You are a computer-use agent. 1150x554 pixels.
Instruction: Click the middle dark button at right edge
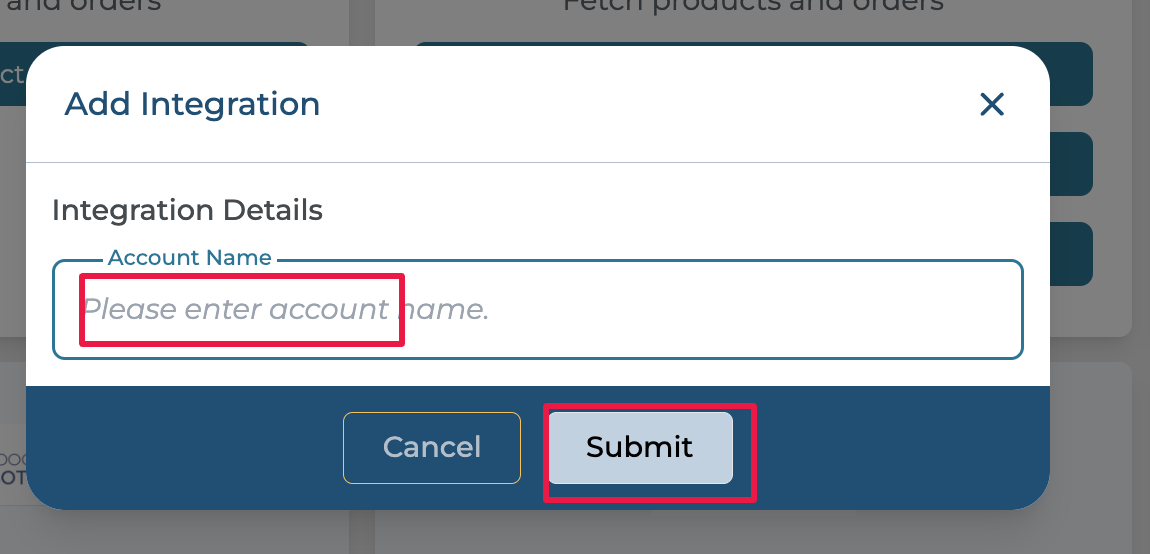tap(1072, 164)
